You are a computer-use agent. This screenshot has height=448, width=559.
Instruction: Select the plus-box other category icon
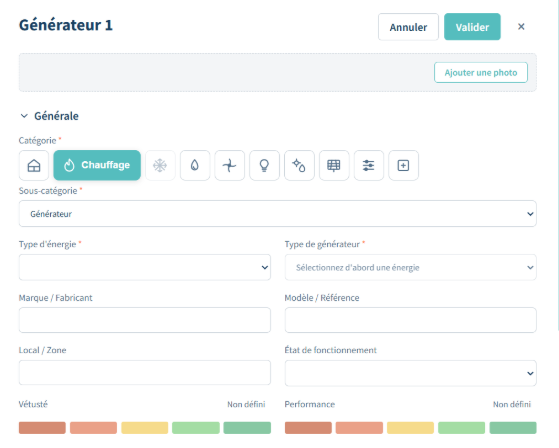403,165
